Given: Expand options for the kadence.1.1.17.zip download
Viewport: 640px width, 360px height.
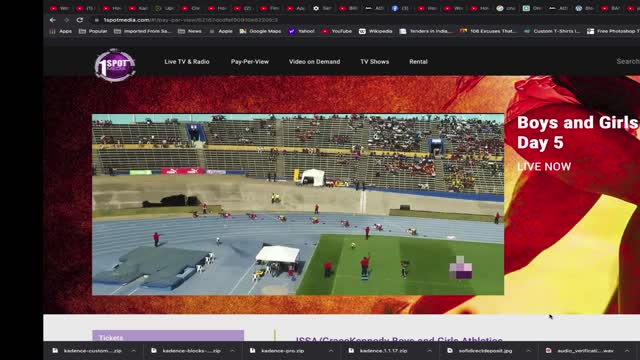Looking at the screenshot, I should pos(429,351).
